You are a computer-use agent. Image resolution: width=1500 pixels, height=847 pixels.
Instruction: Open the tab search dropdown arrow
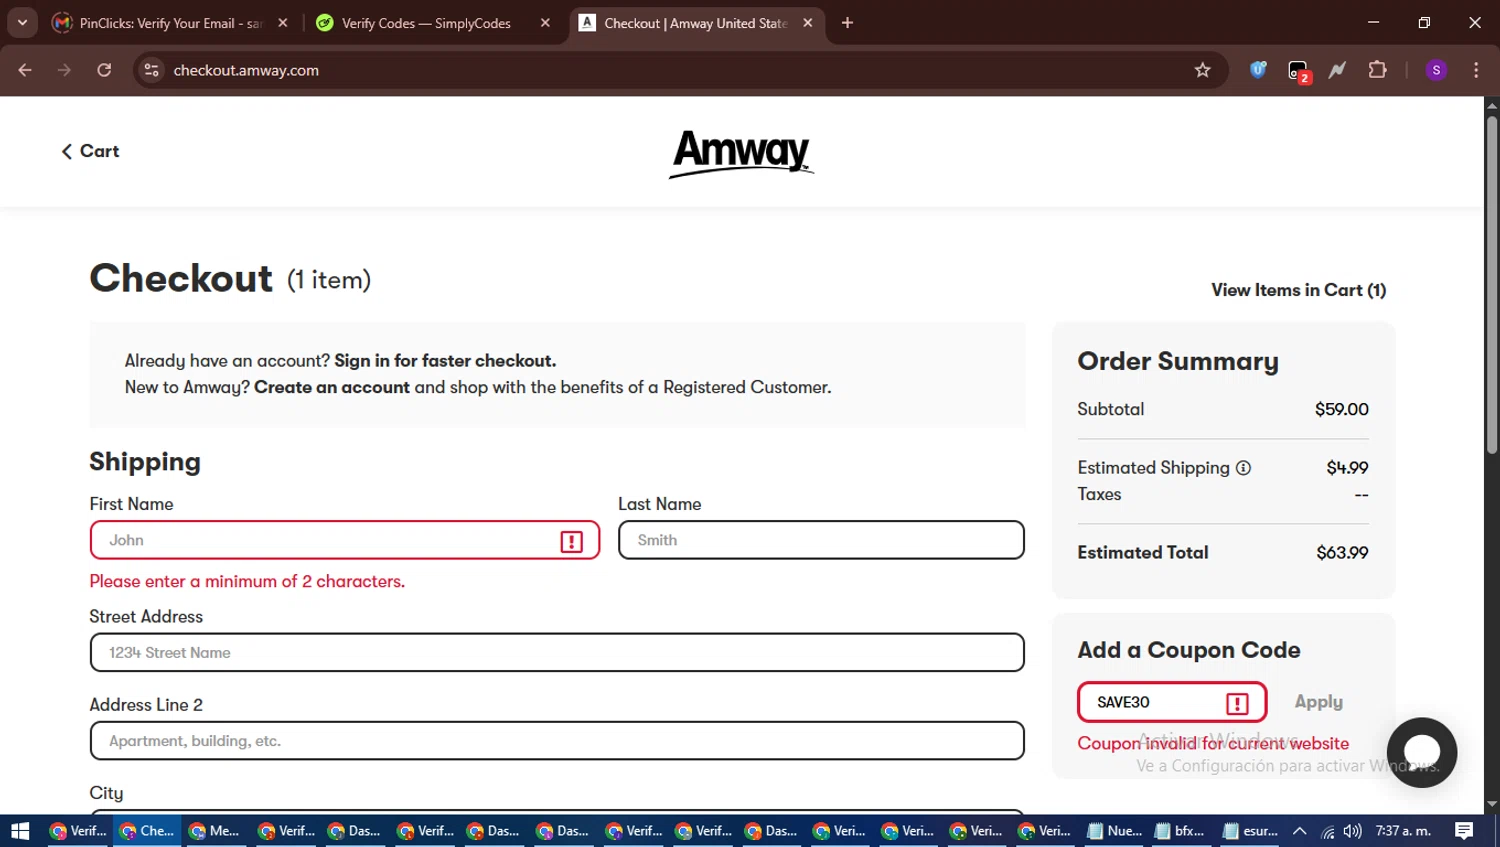(22, 22)
